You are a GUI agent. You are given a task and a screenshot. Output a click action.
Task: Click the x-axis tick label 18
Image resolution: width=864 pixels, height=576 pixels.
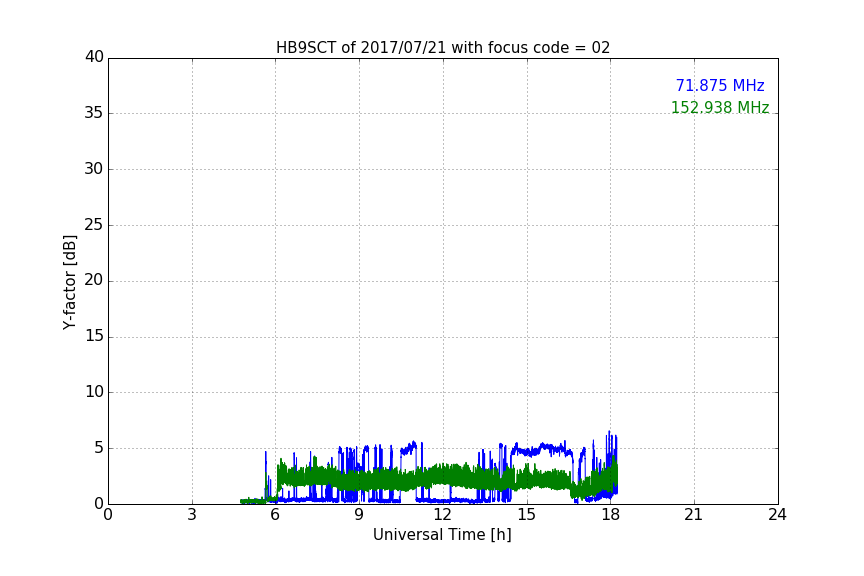[x=611, y=515]
